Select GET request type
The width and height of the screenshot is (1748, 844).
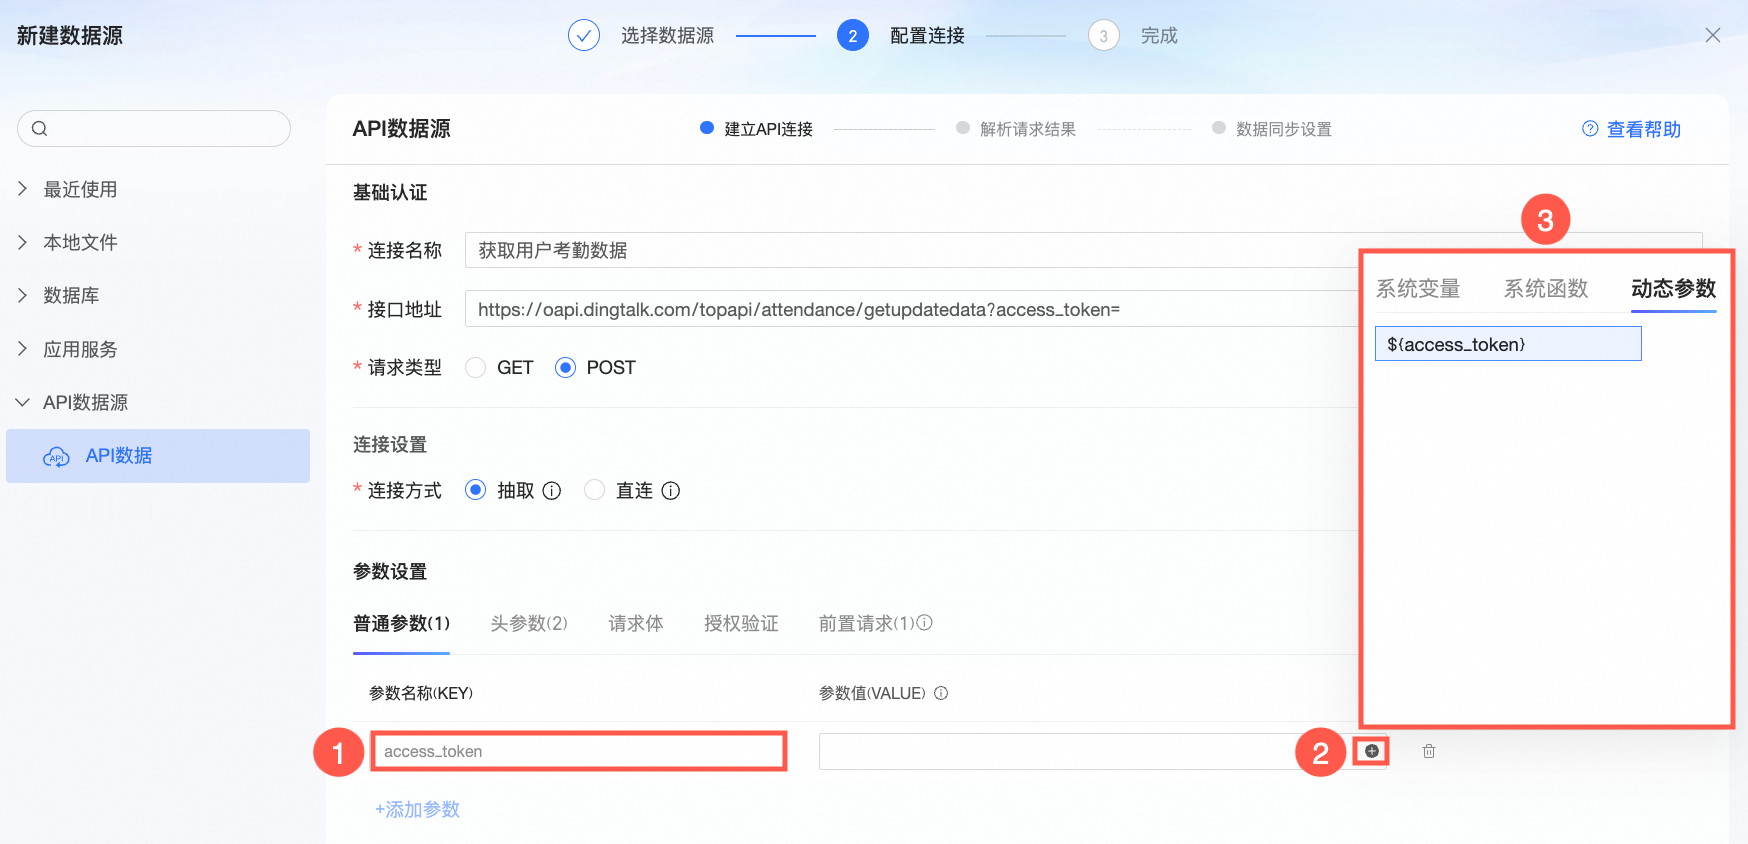[476, 368]
